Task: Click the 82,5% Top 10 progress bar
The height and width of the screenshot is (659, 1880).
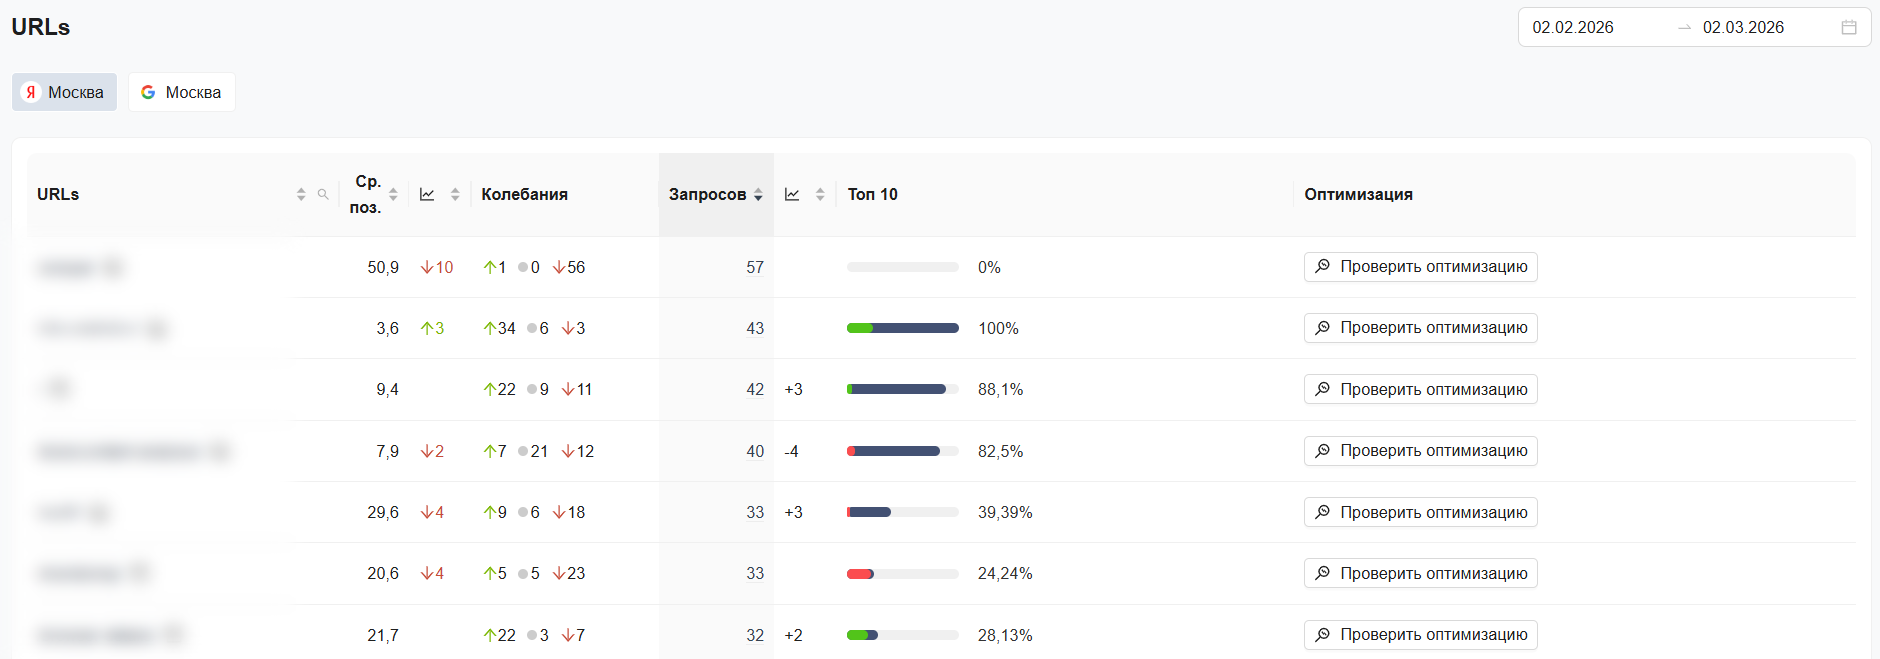Action: pos(902,451)
